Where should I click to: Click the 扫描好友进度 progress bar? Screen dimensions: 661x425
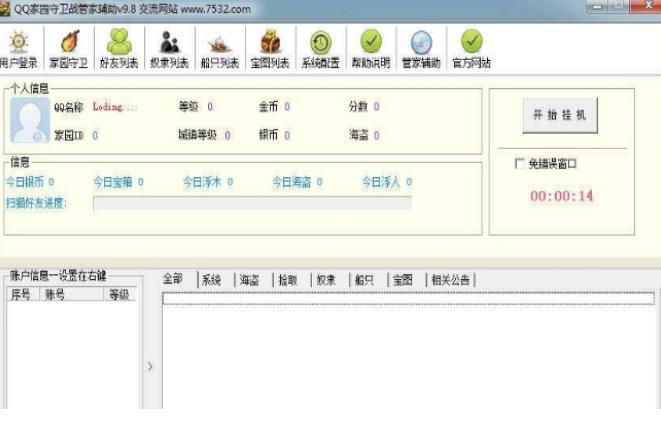[252, 203]
